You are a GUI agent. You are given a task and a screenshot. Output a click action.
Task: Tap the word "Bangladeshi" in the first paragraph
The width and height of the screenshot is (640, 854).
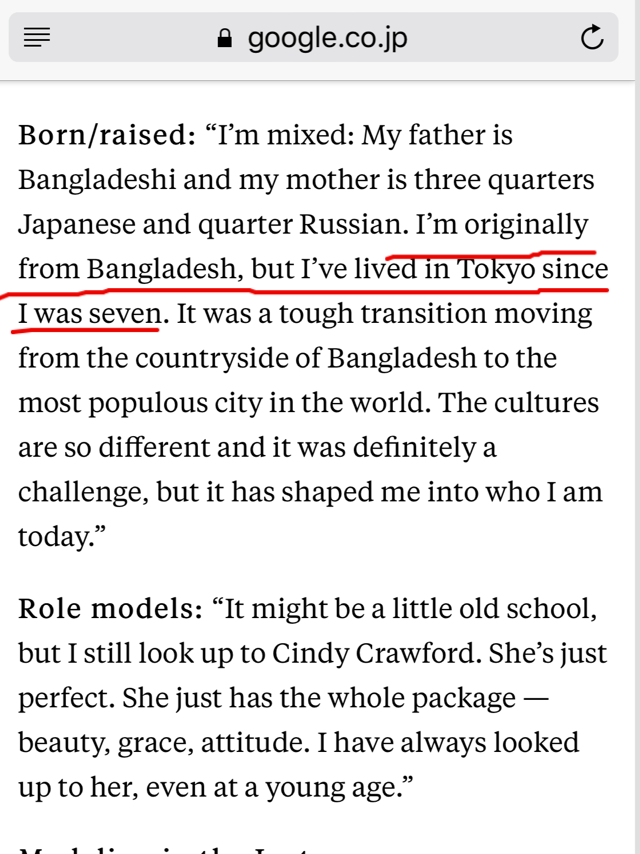[x=96, y=180]
